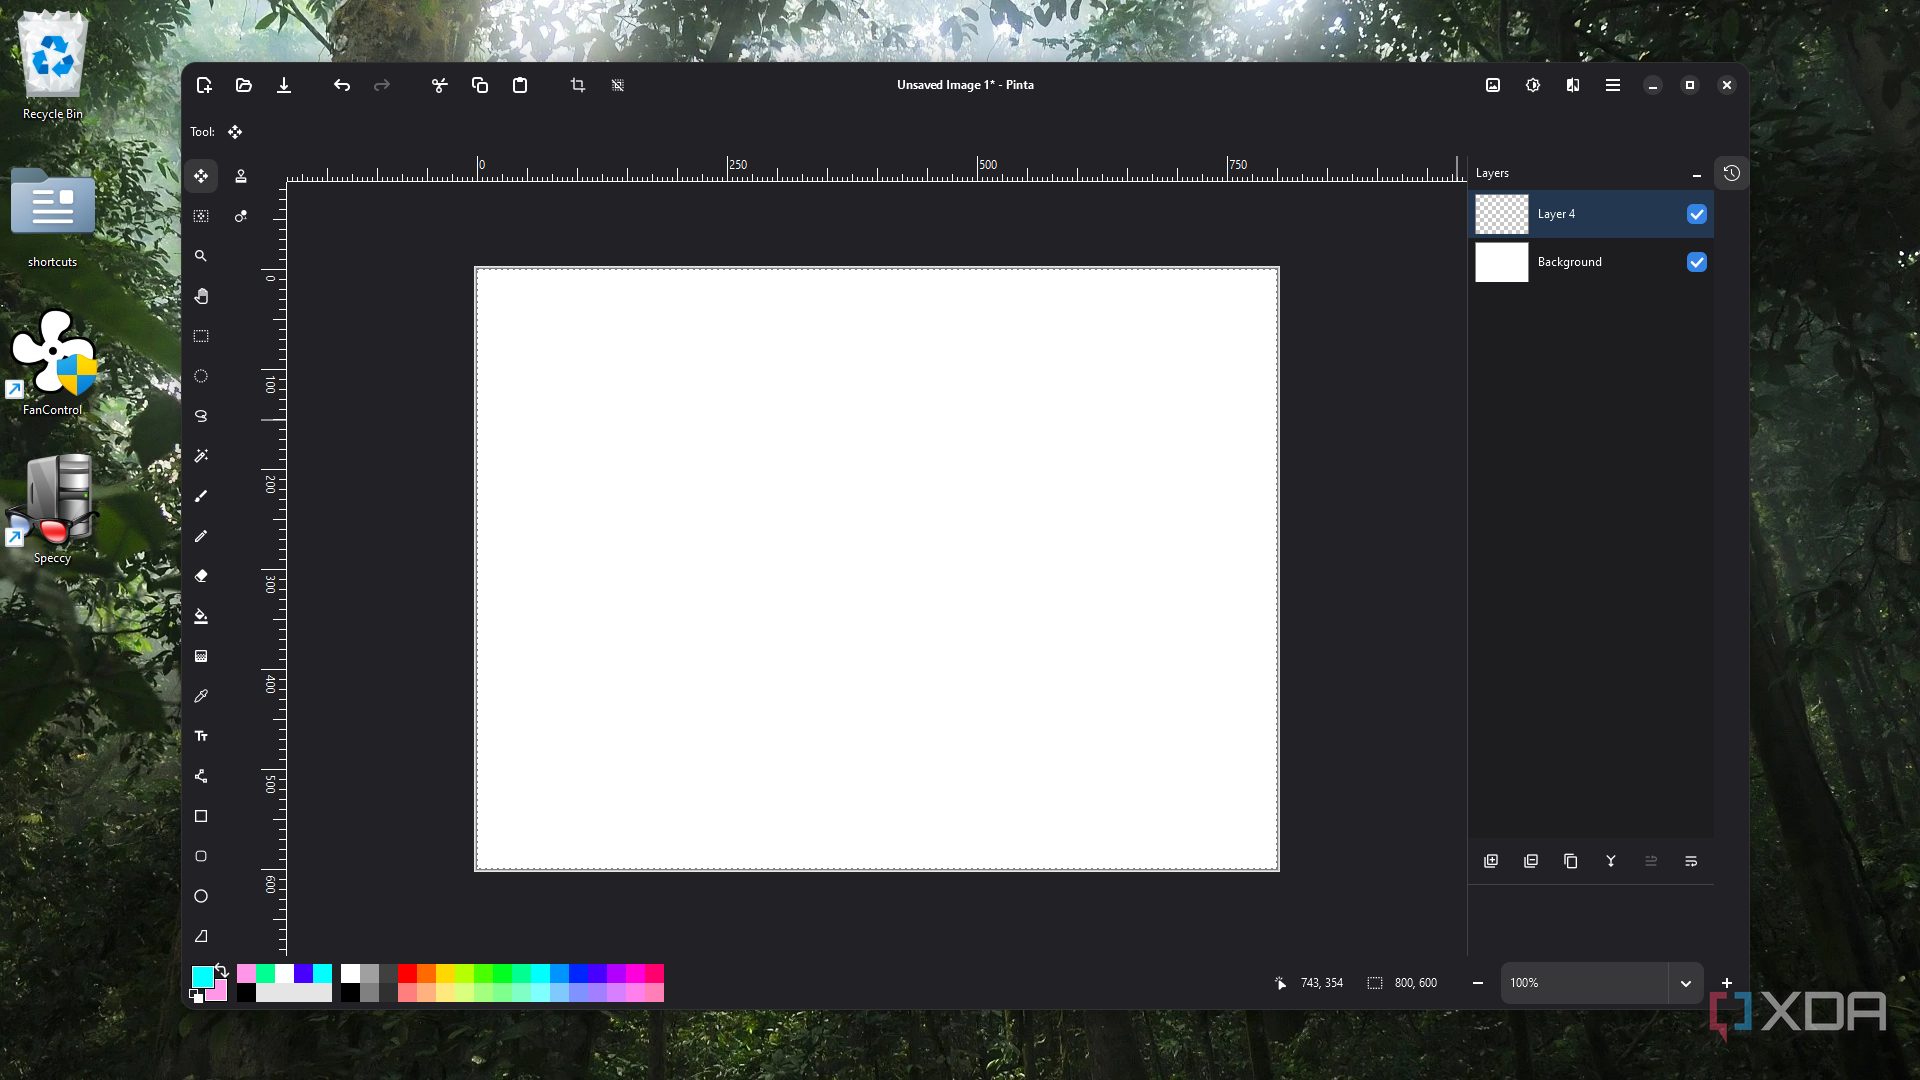
Task: Open the main hamburger menu
Action: pyautogui.click(x=1613, y=85)
